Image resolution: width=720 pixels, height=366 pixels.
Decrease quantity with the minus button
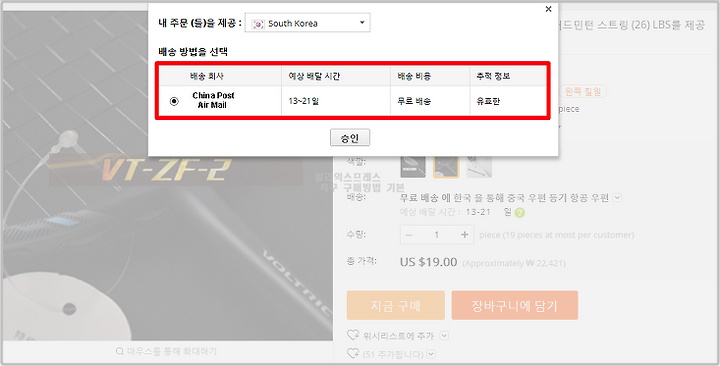tap(409, 235)
